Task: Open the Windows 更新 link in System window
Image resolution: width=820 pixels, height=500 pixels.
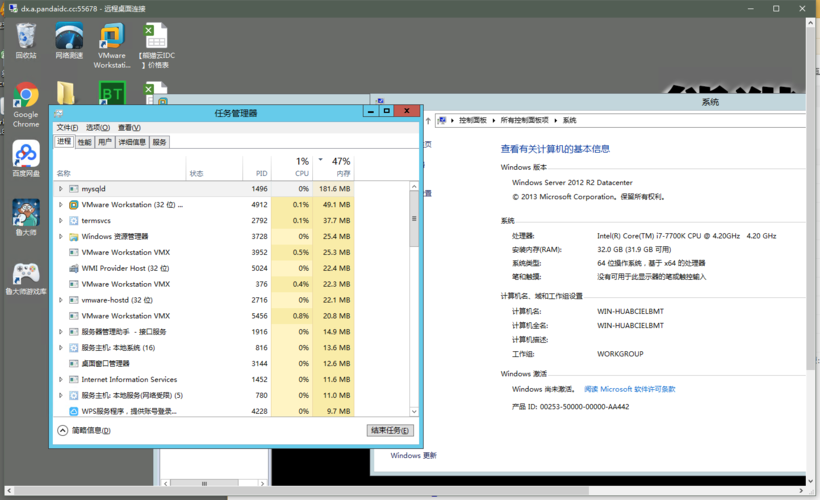Action: pyautogui.click(x=413, y=456)
